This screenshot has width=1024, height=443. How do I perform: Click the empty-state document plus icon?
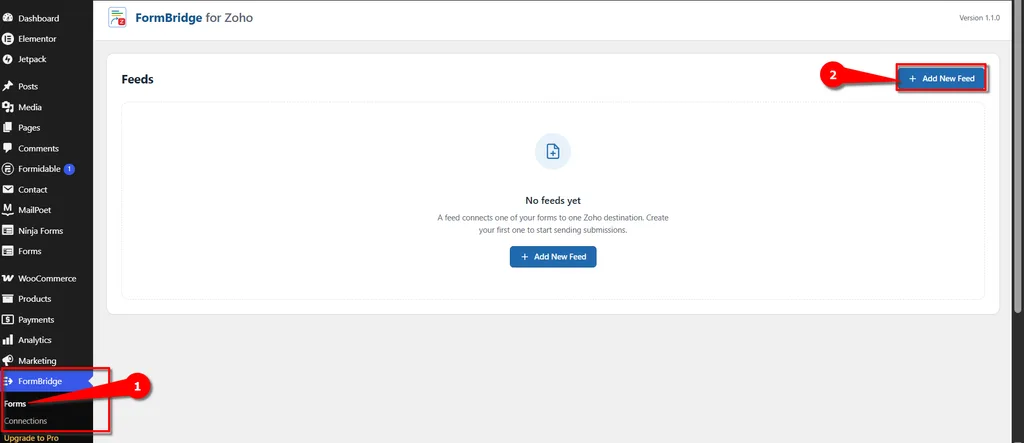552,152
